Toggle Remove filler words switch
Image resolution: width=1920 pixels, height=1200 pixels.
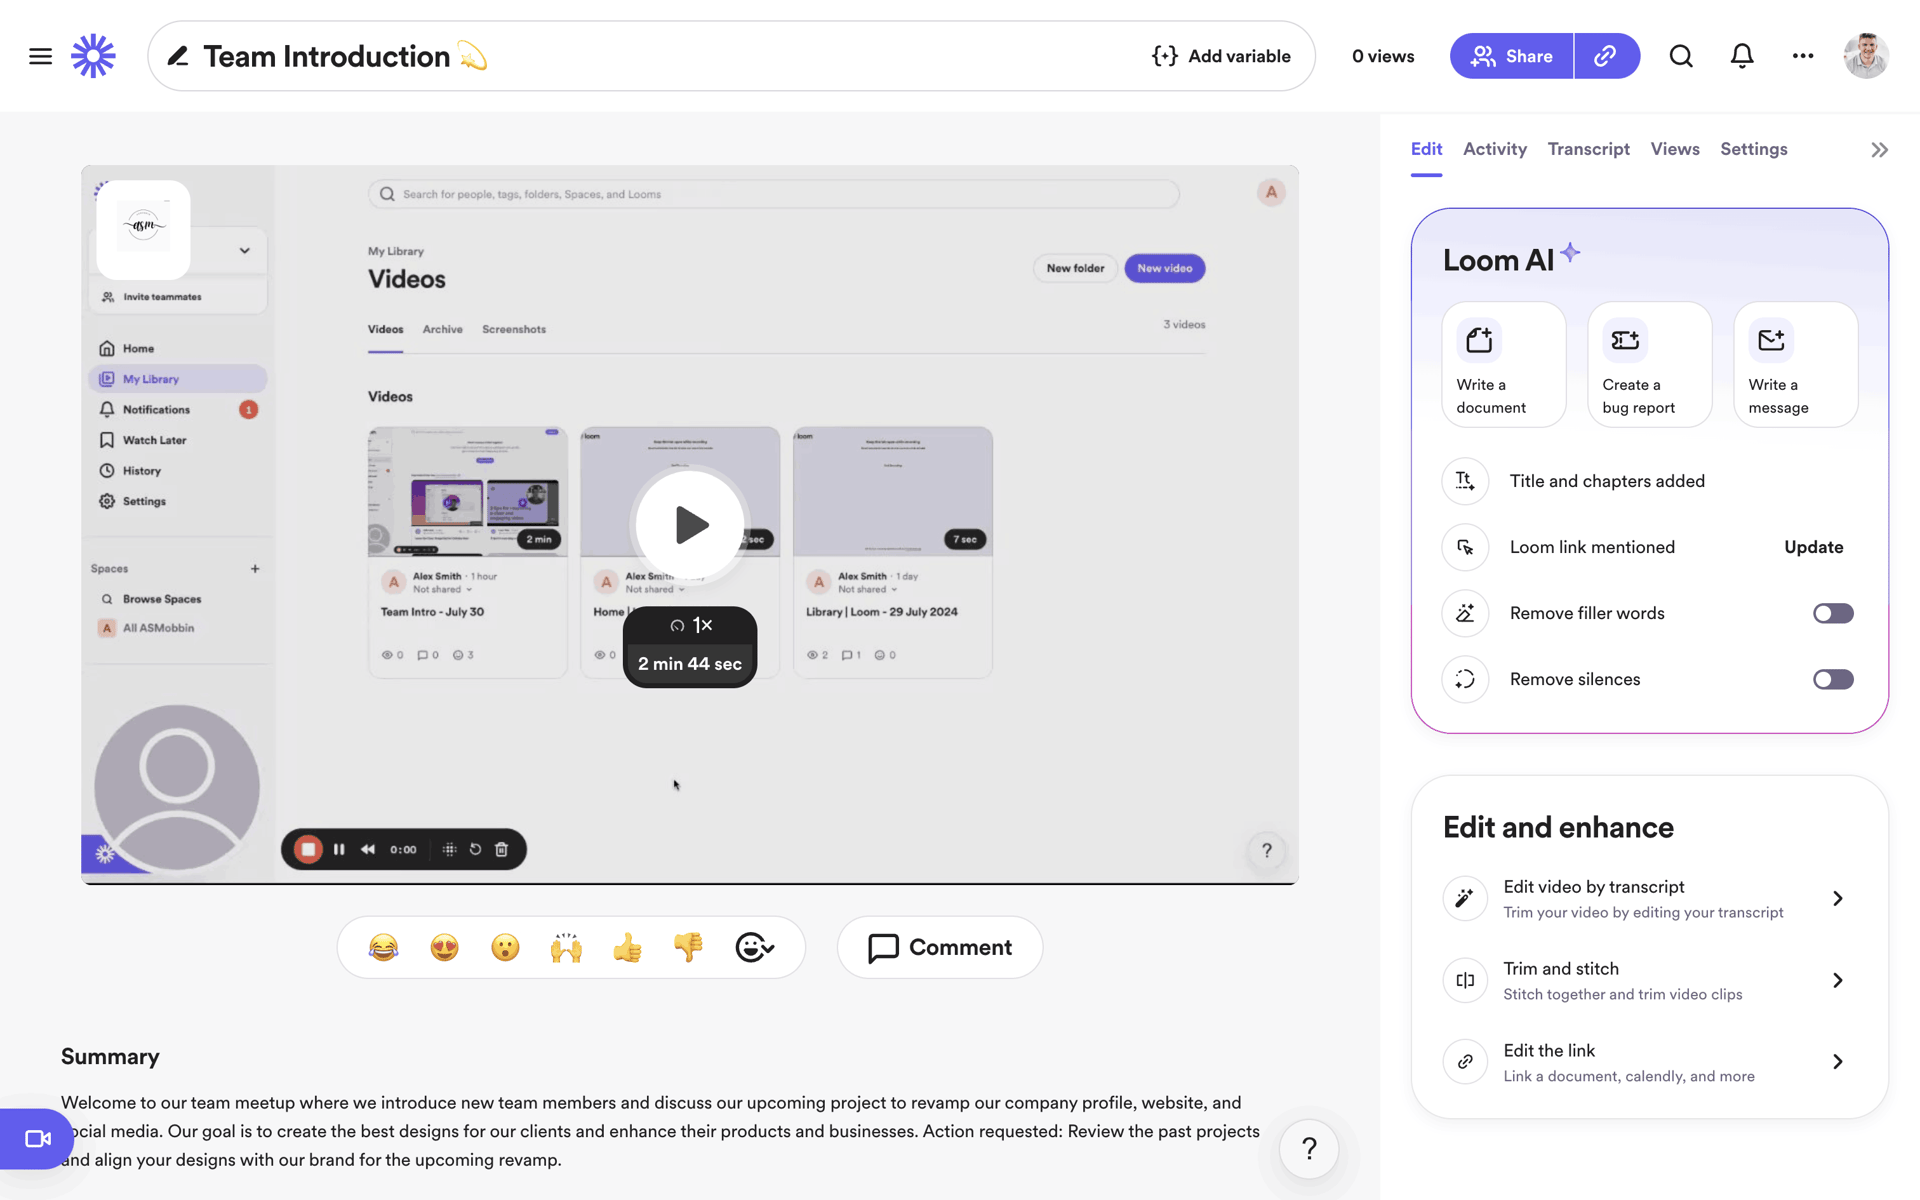pos(1833,613)
